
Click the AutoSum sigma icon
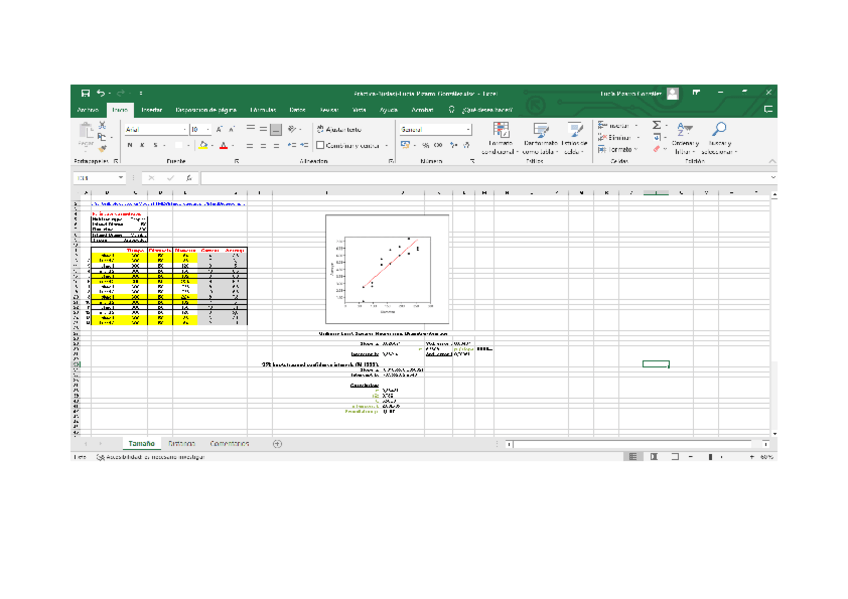pos(657,126)
